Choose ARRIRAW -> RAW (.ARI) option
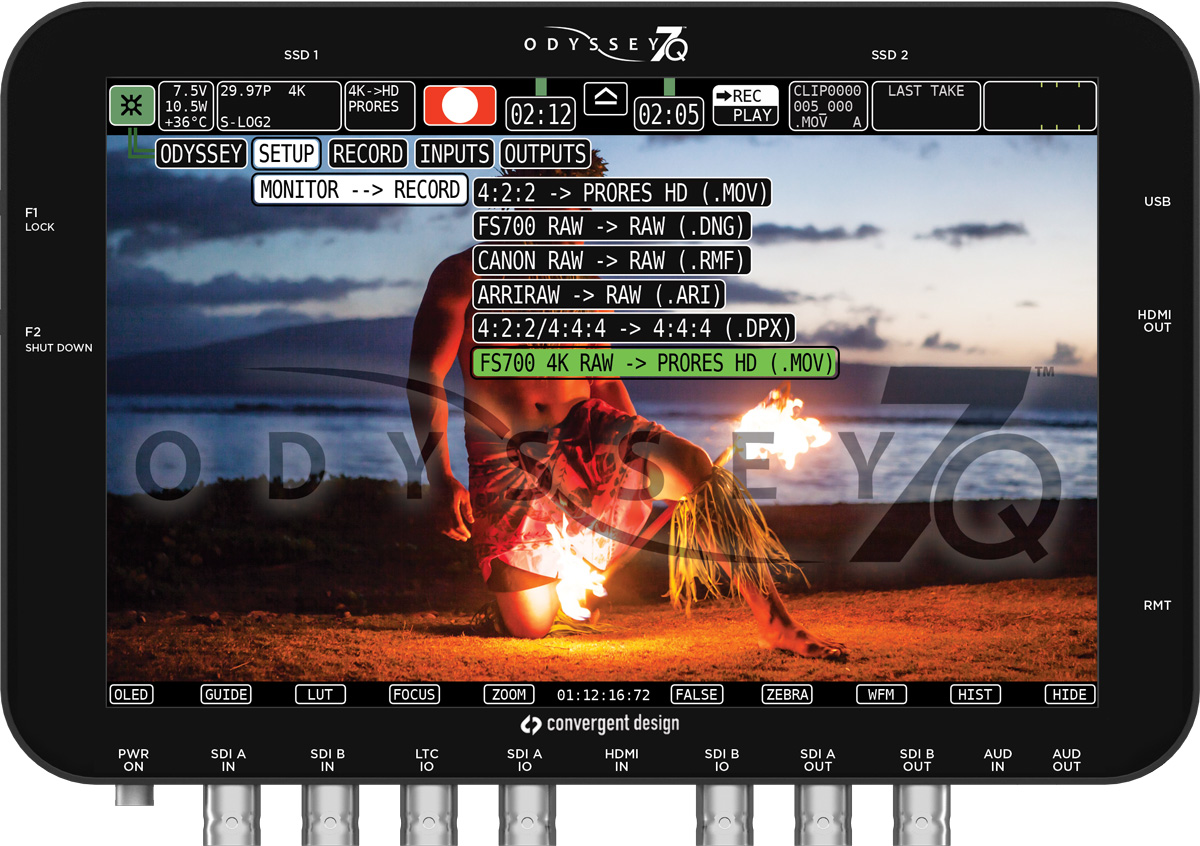The height and width of the screenshot is (846, 1200). point(600,295)
